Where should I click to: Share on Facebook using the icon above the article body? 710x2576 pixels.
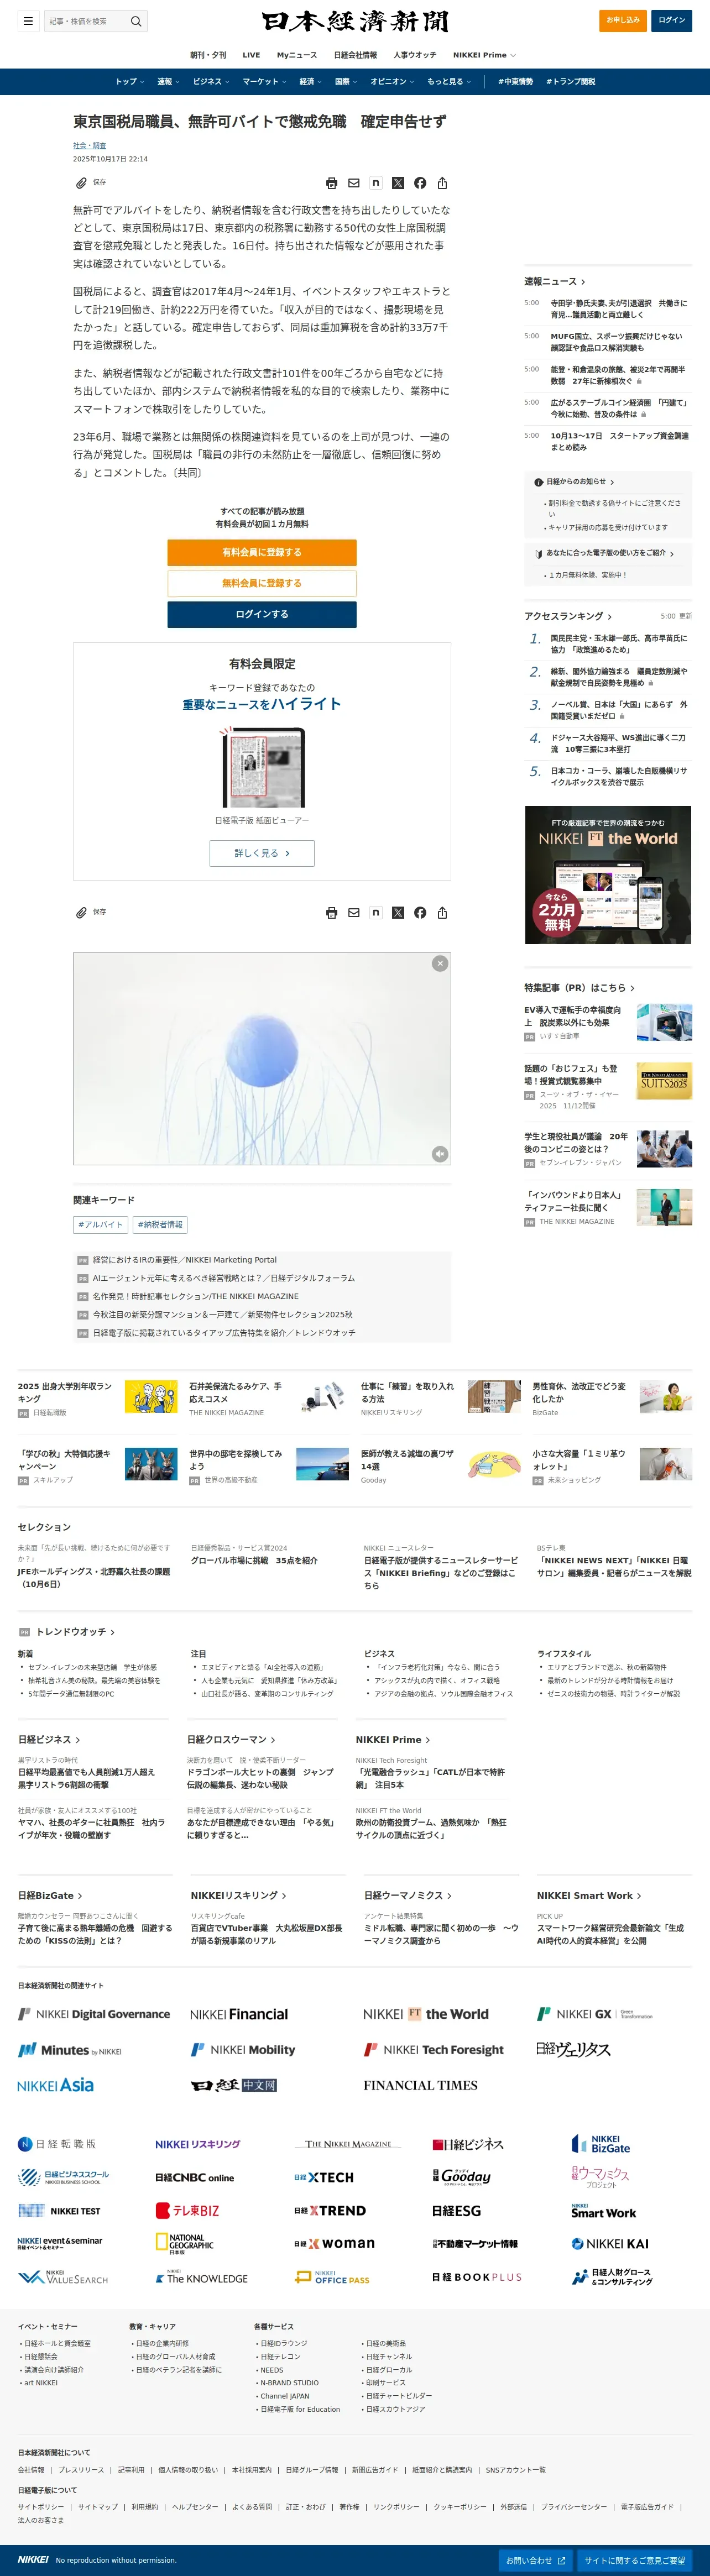pos(420,183)
